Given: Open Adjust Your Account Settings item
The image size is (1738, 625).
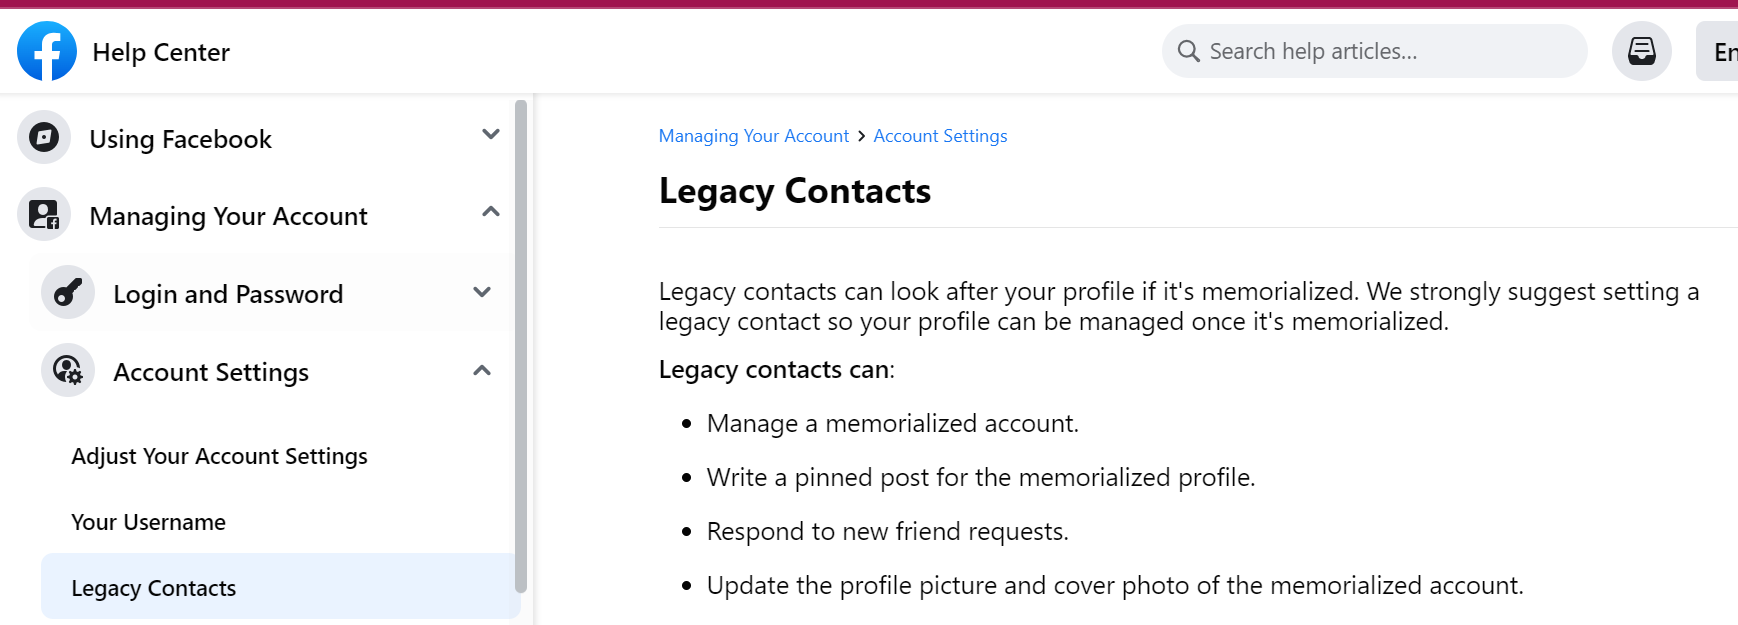Looking at the screenshot, I should [219, 456].
